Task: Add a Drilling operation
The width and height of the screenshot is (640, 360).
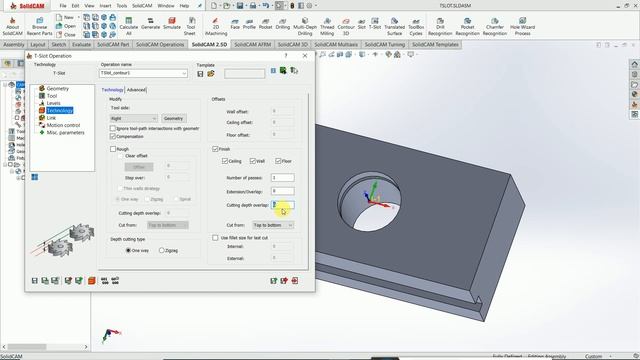Action: point(282,24)
